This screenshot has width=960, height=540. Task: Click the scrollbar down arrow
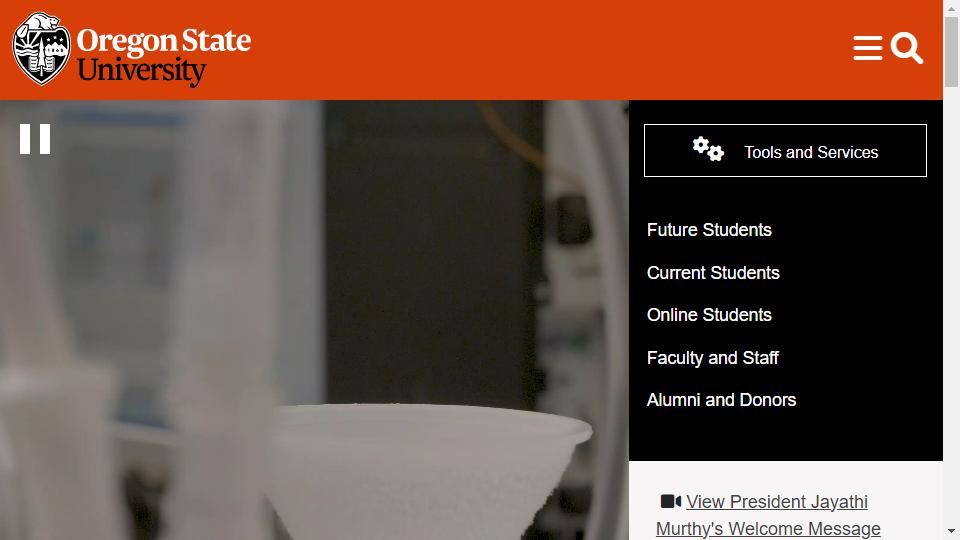coord(951,531)
